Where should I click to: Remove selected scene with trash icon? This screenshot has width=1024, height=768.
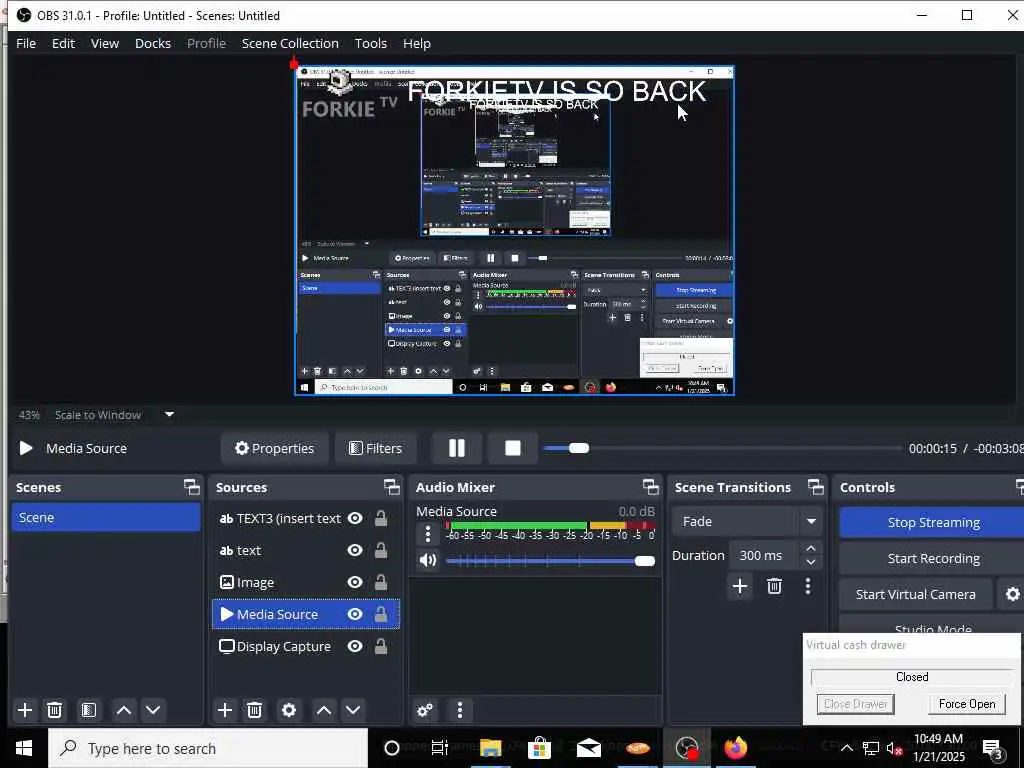coord(55,710)
